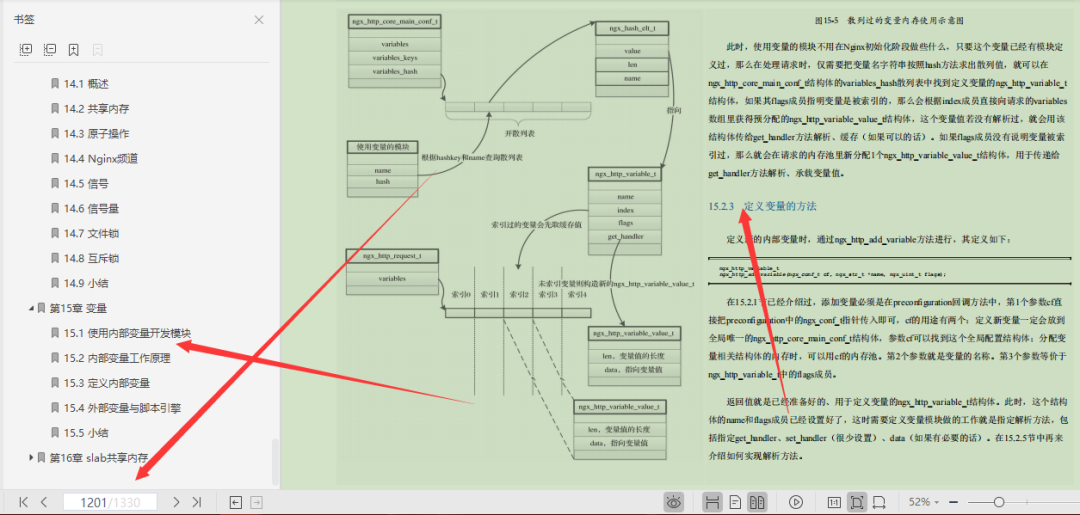Open the 52% zoom dropdown

click(924, 502)
